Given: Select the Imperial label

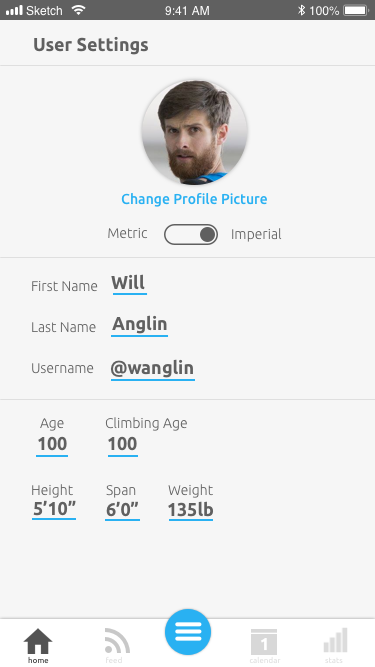Looking at the screenshot, I should coord(256,234).
